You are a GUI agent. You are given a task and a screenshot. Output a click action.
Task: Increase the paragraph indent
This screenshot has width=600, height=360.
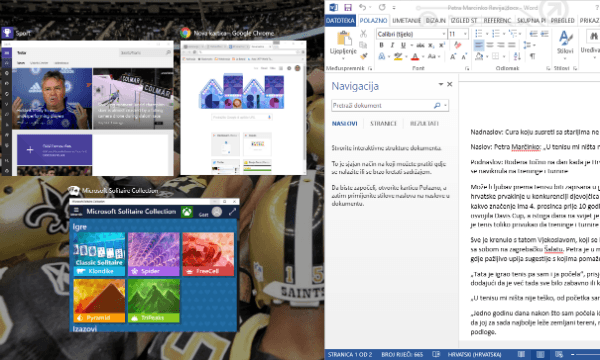pyautogui.click(x=544, y=34)
